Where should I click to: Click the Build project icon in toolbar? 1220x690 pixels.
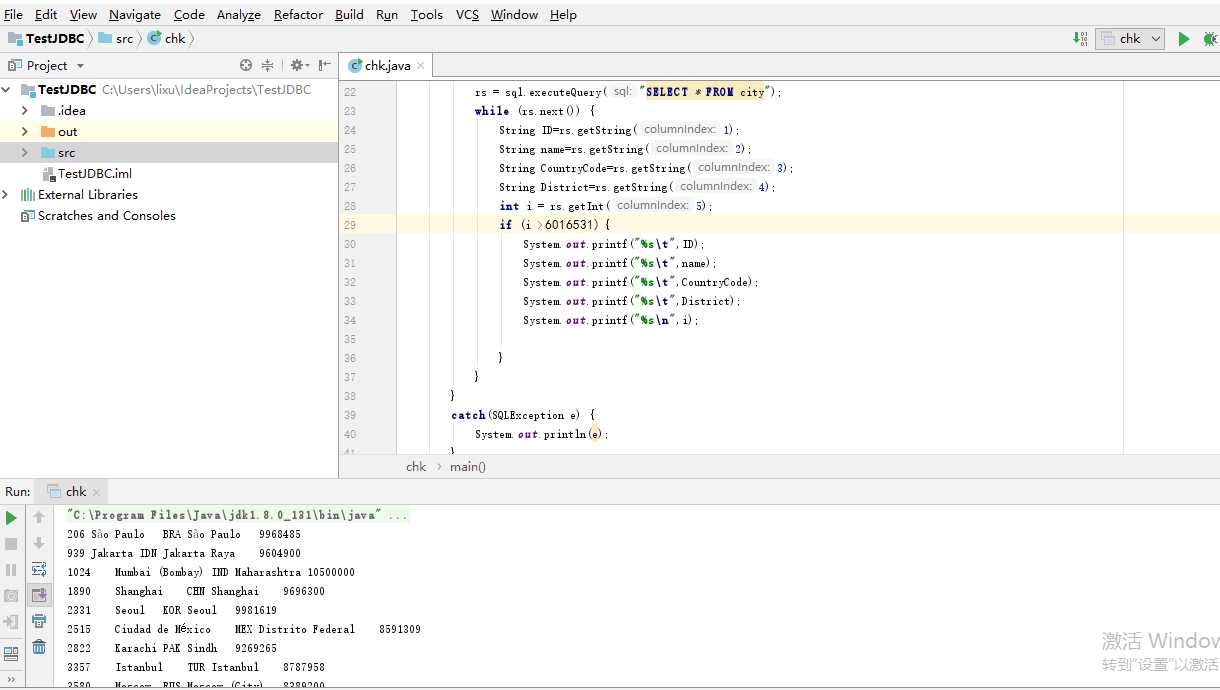click(x=1081, y=38)
